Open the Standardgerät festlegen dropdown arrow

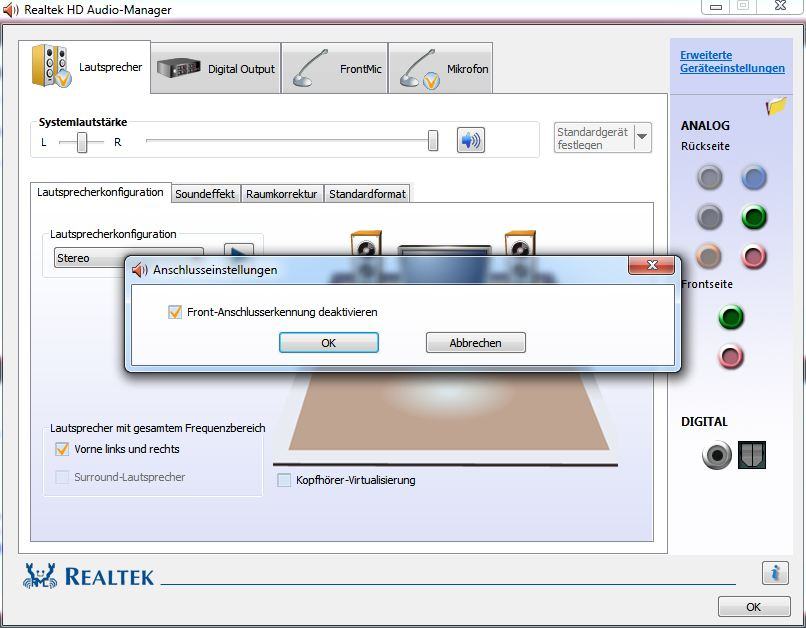pyautogui.click(x=643, y=137)
